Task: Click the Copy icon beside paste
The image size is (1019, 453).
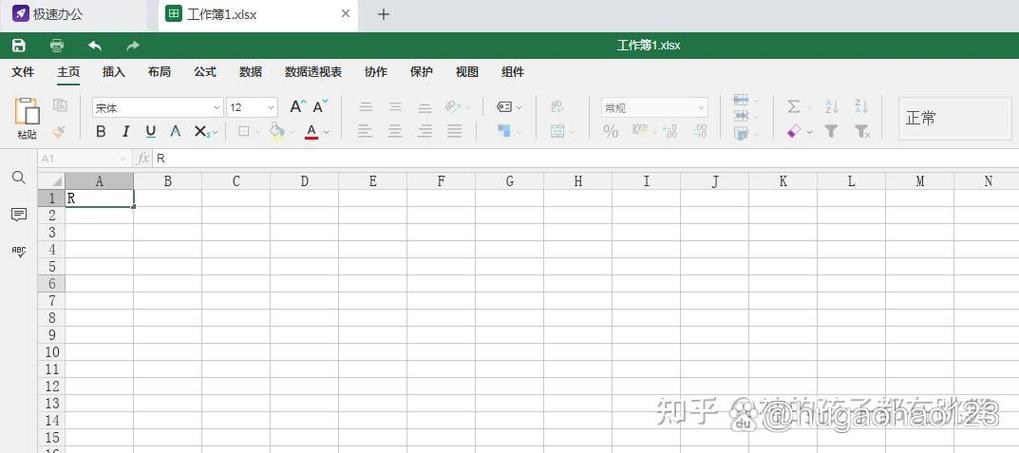Action: [x=60, y=105]
